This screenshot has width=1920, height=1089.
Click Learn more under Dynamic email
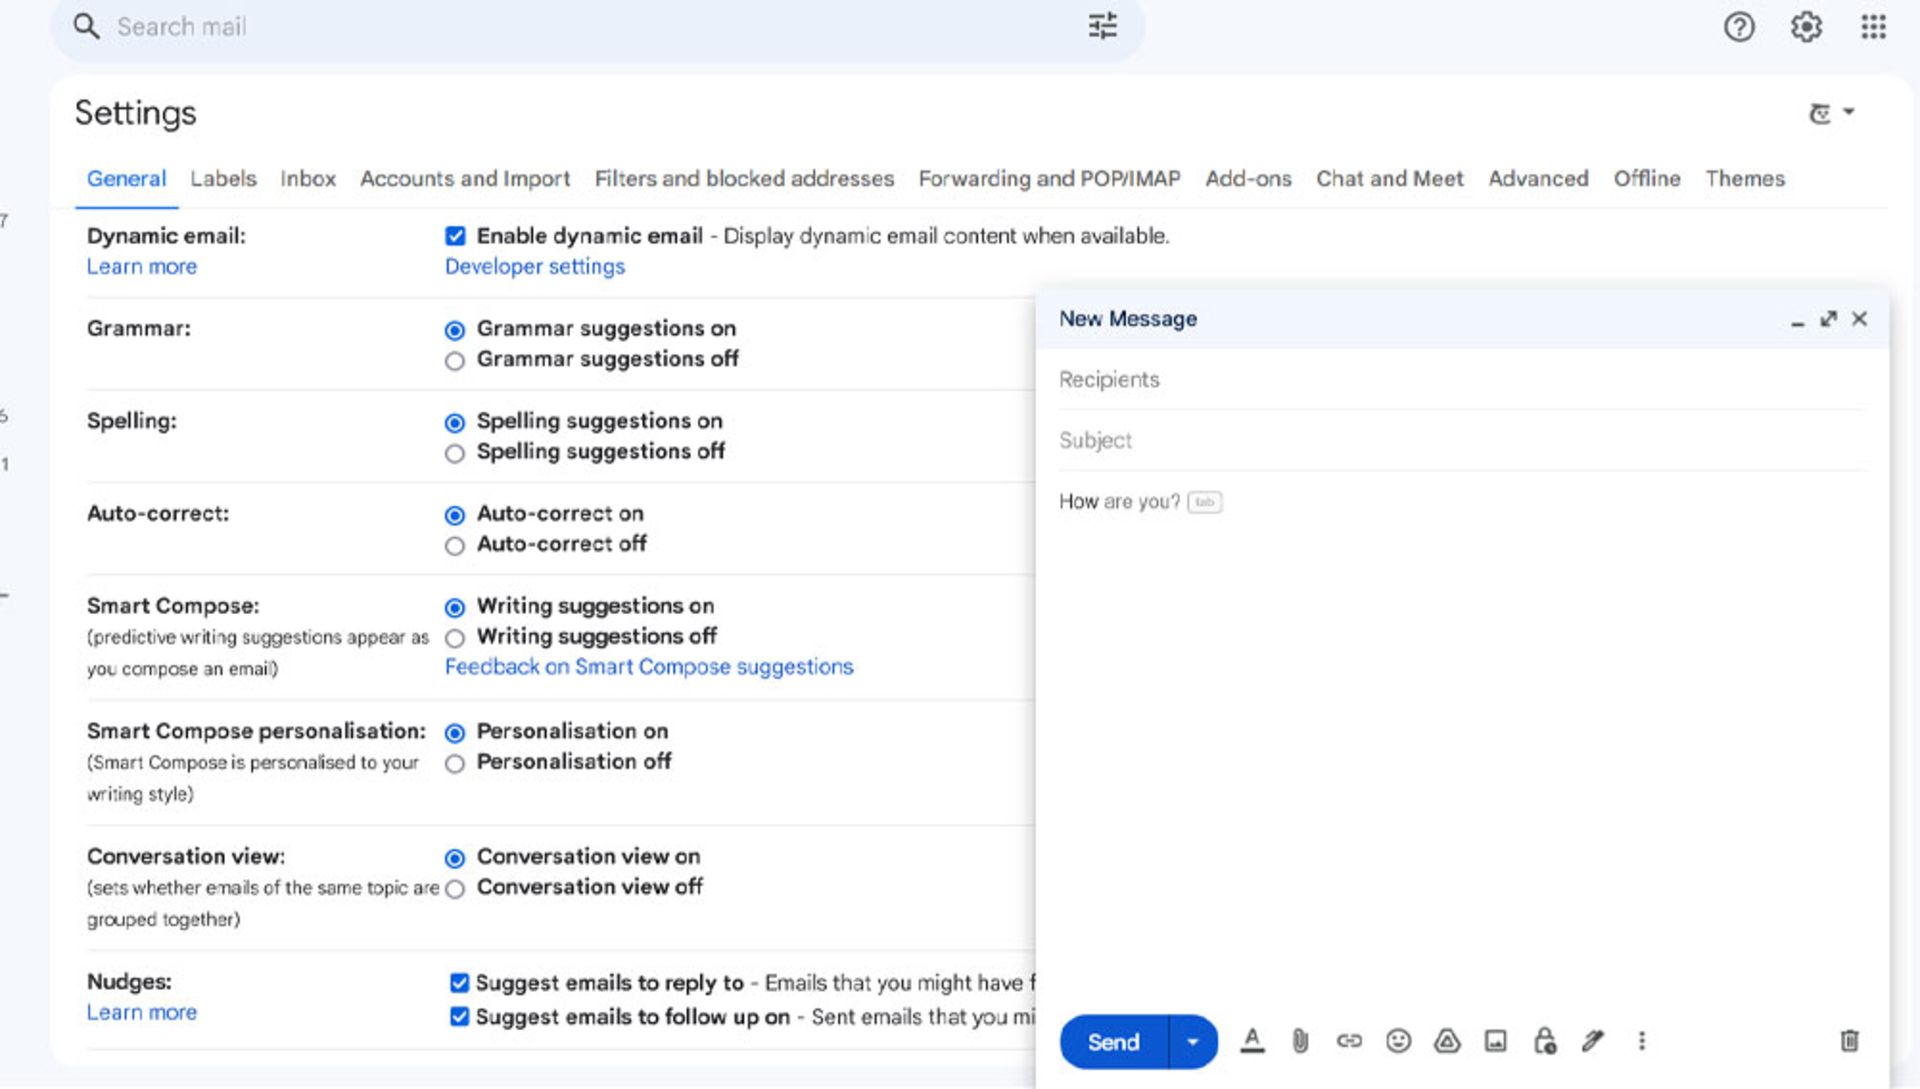tap(142, 267)
